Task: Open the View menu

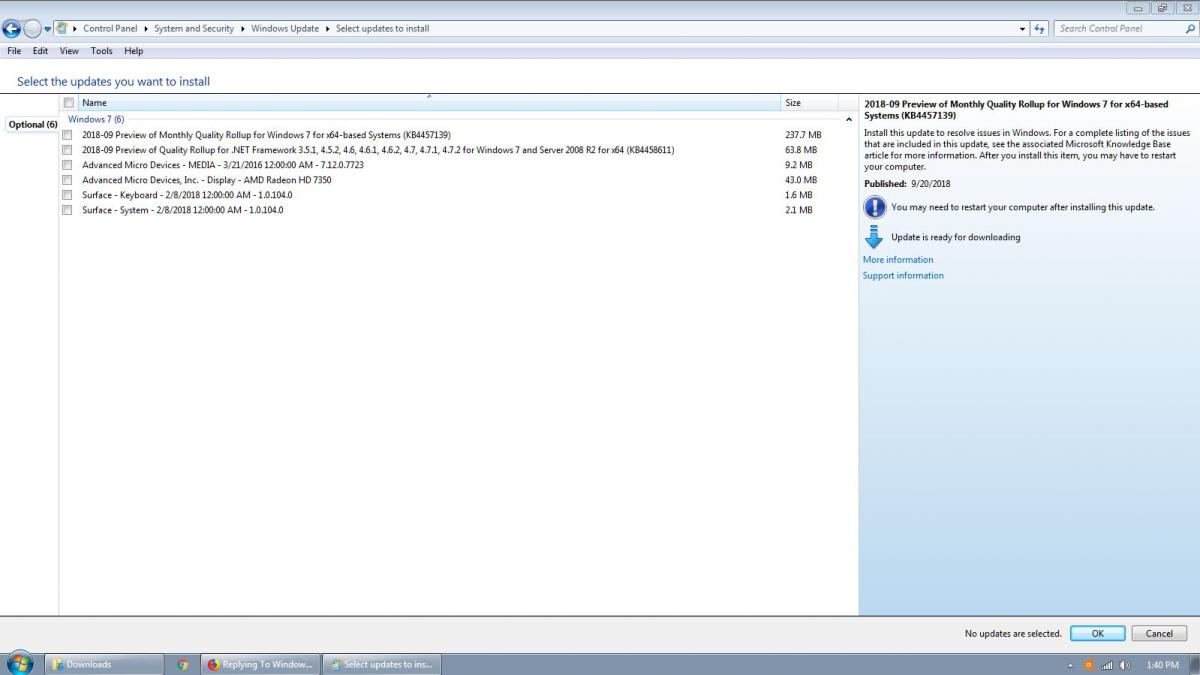Action: (x=69, y=51)
